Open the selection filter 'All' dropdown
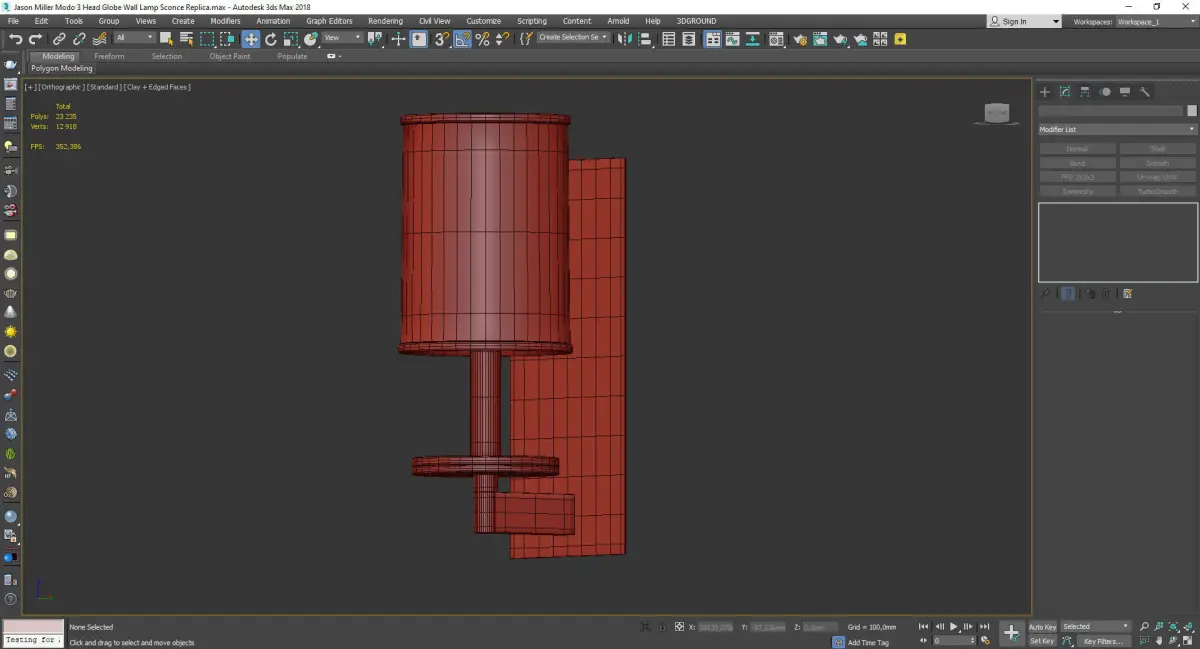1200x649 pixels. click(134, 38)
